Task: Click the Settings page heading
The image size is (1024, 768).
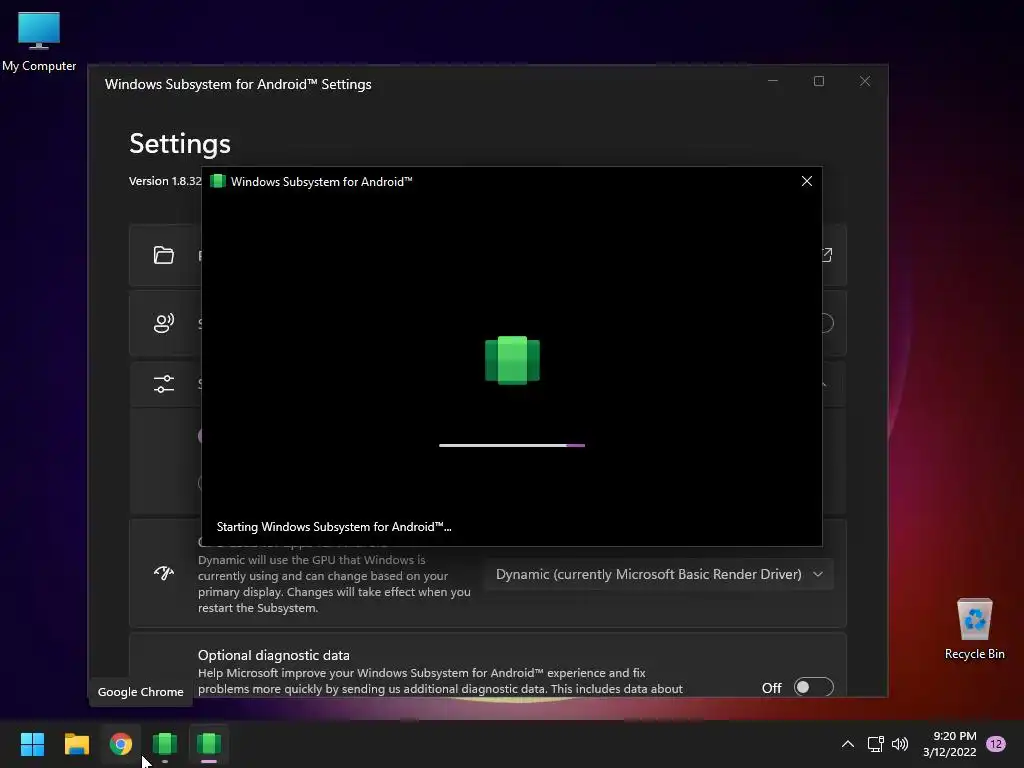Action: 180,144
